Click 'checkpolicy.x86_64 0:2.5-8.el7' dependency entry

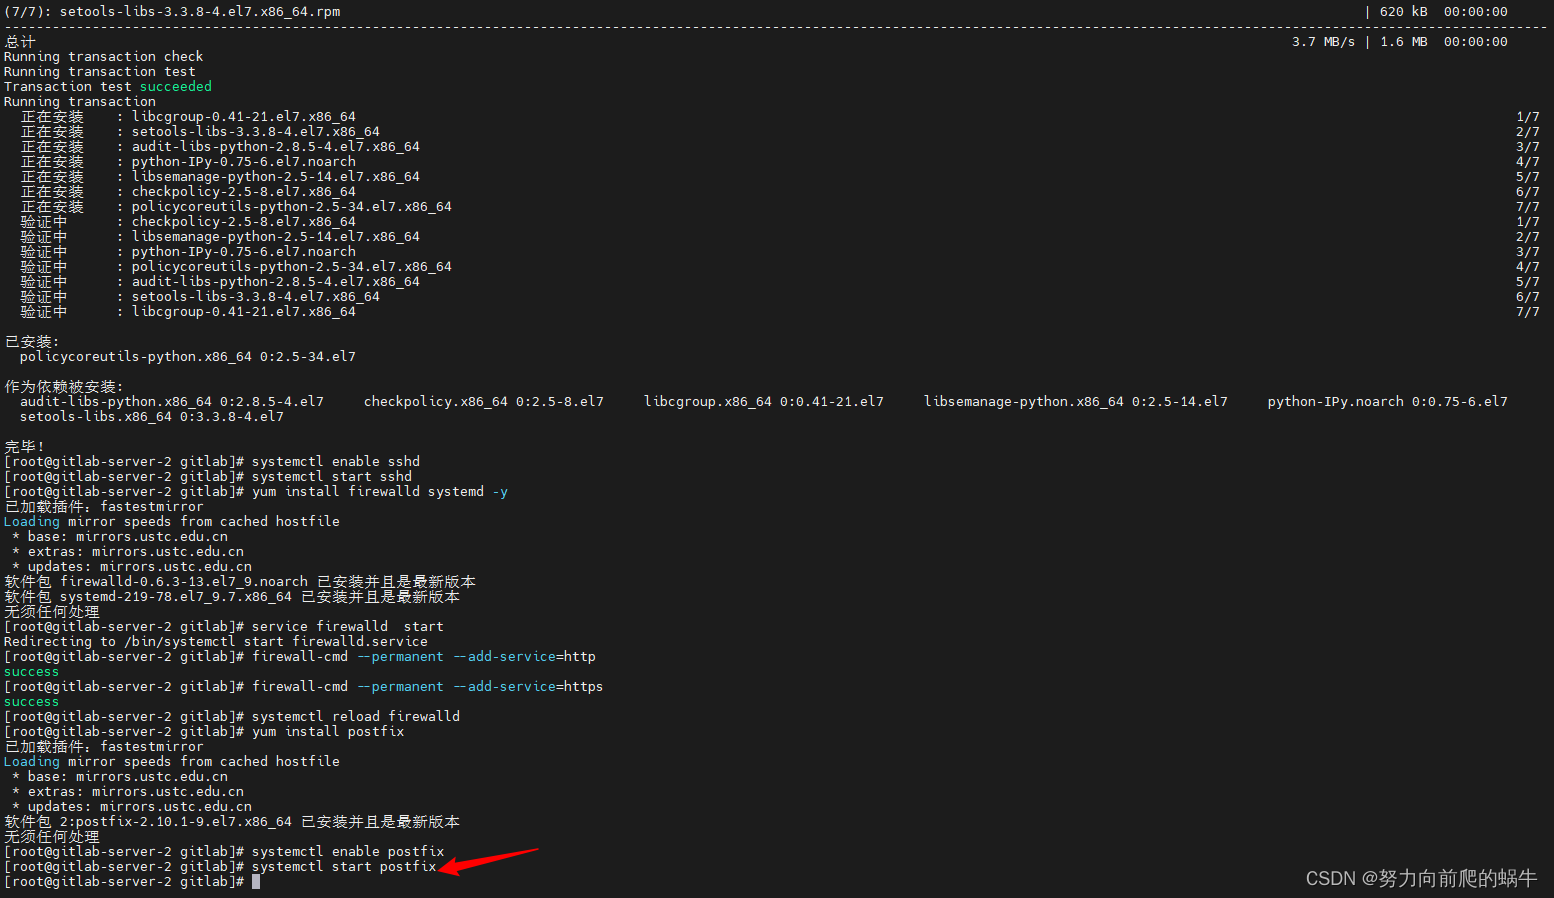coord(484,402)
